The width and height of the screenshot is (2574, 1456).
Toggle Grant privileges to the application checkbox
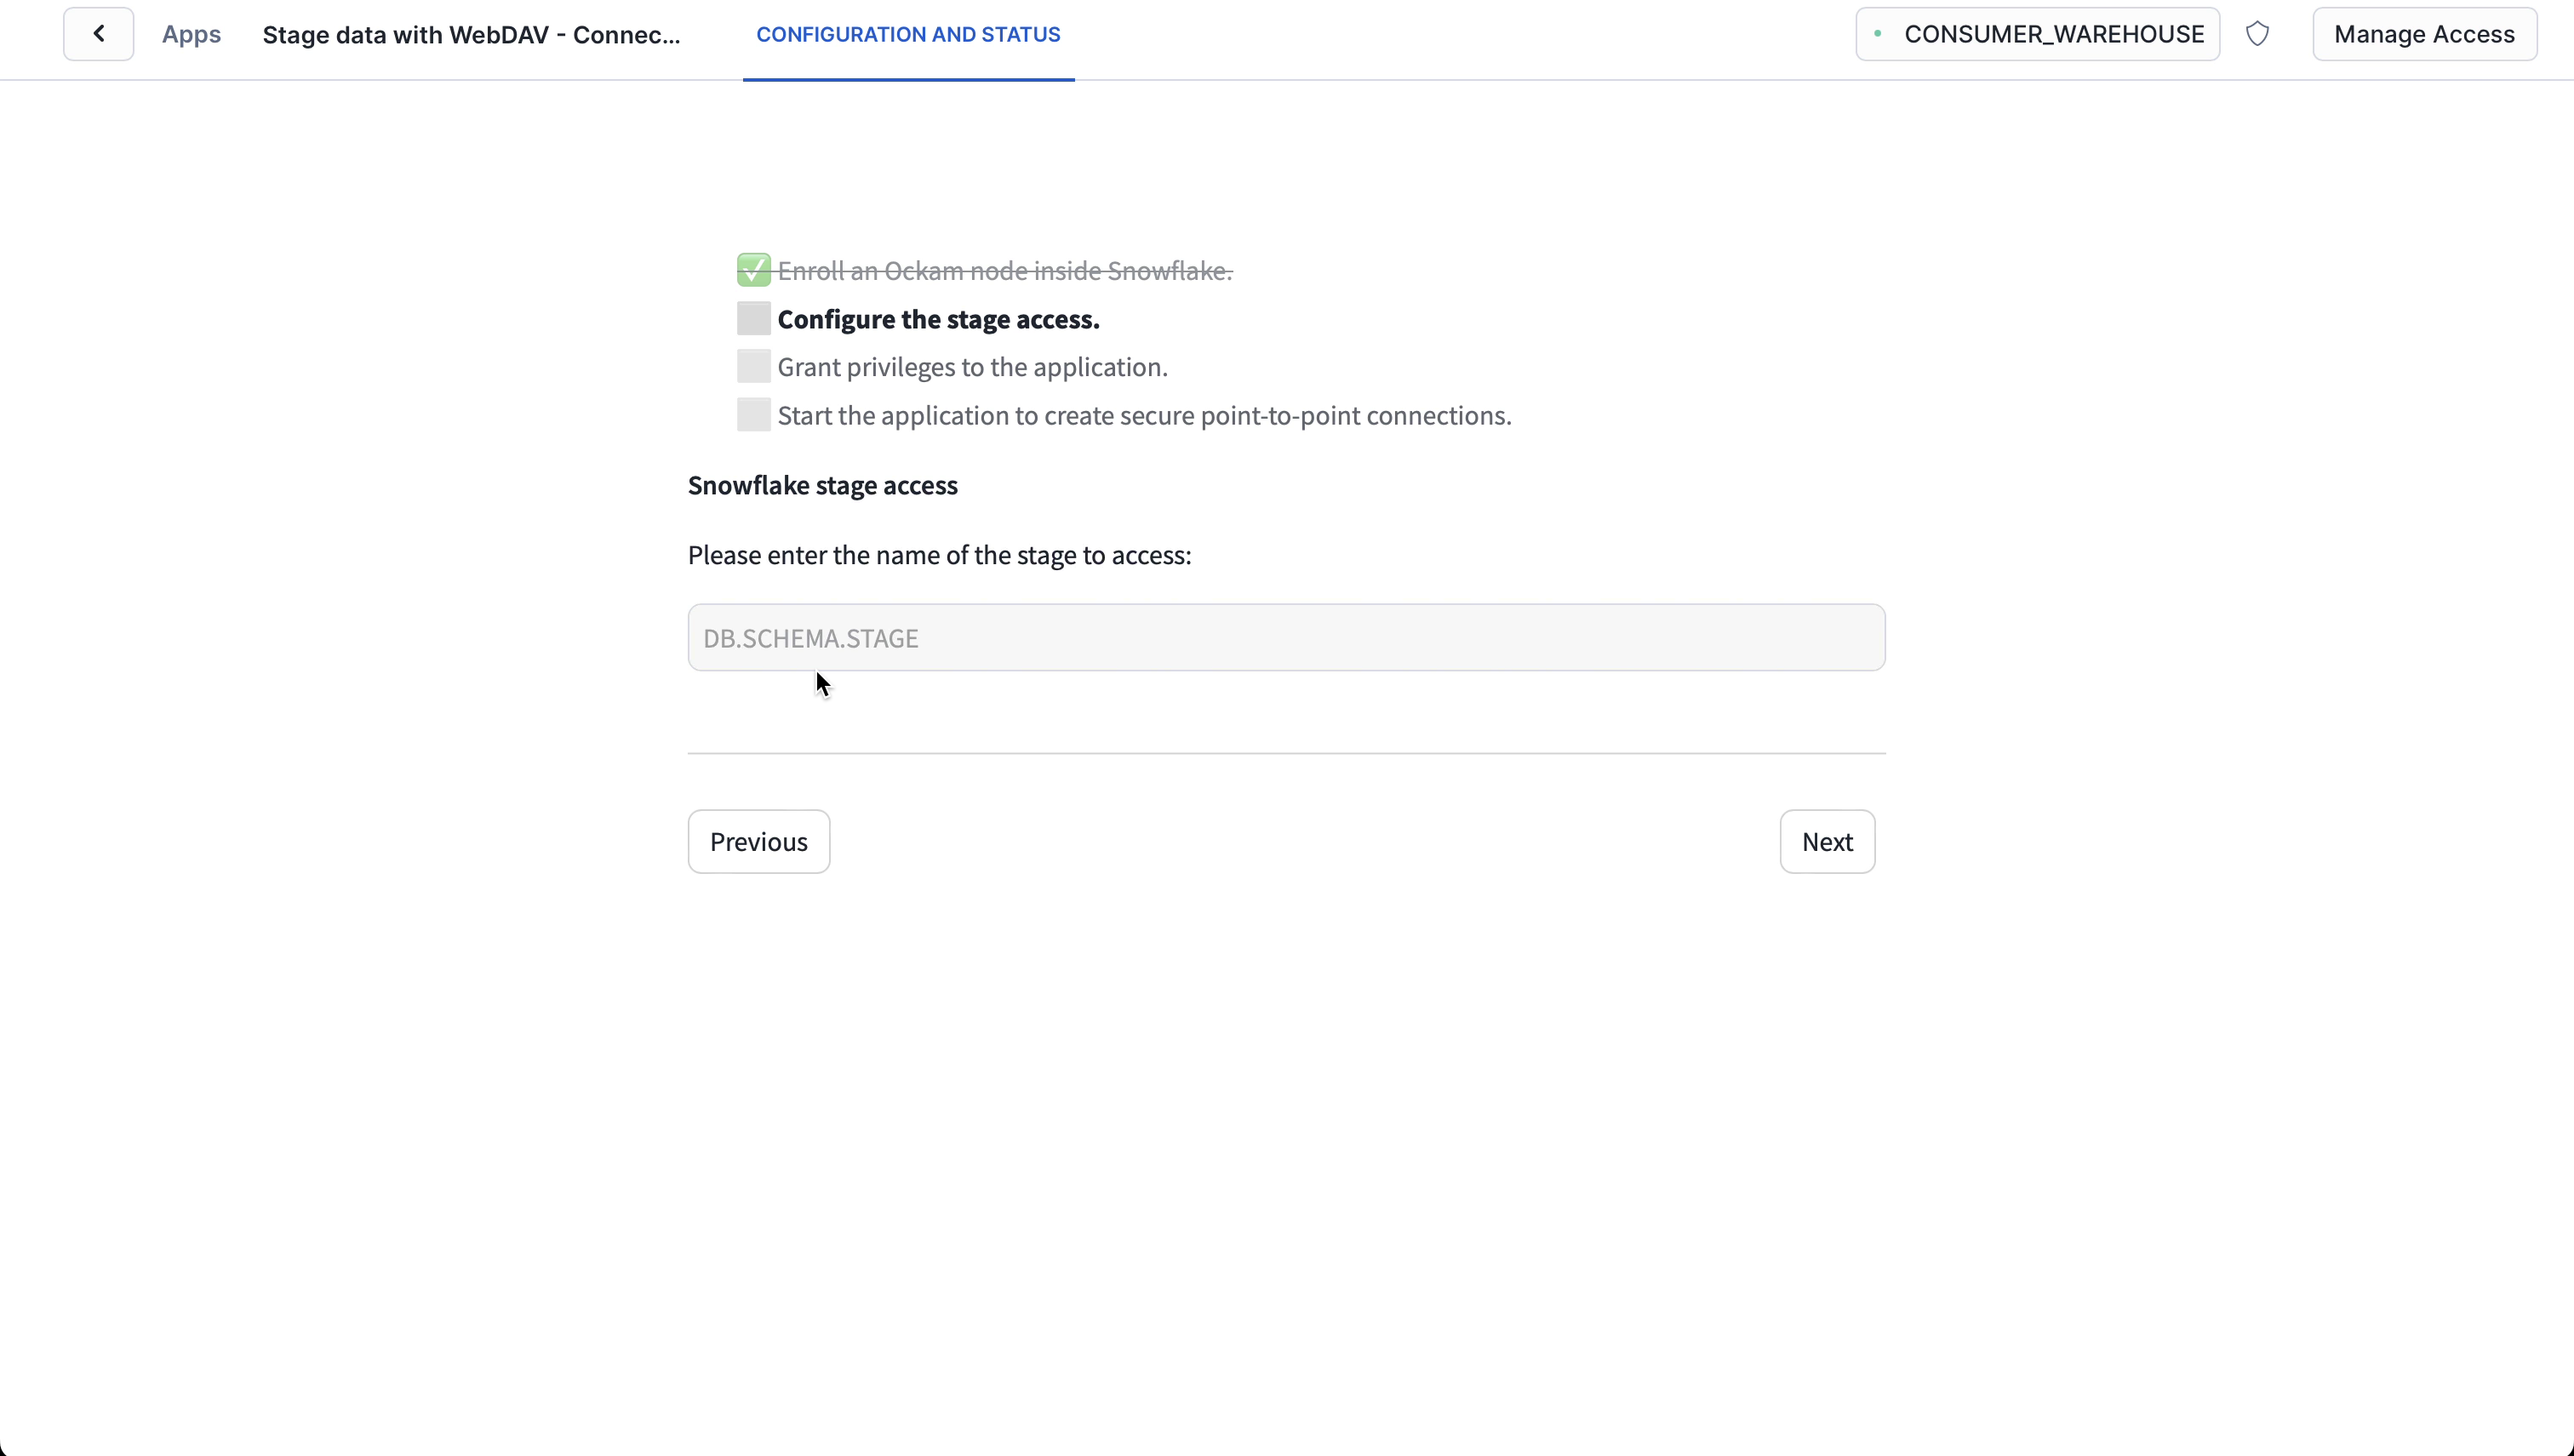pyautogui.click(x=753, y=366)
